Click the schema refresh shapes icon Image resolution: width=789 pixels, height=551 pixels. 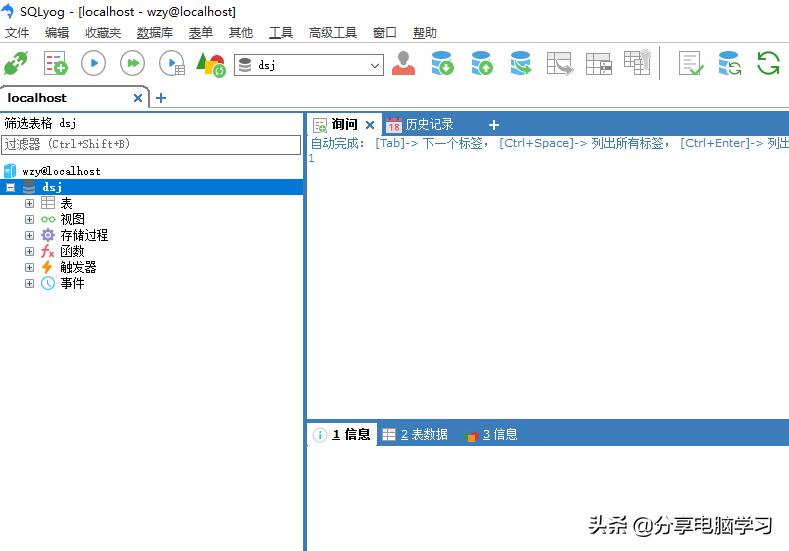point(210,64)
